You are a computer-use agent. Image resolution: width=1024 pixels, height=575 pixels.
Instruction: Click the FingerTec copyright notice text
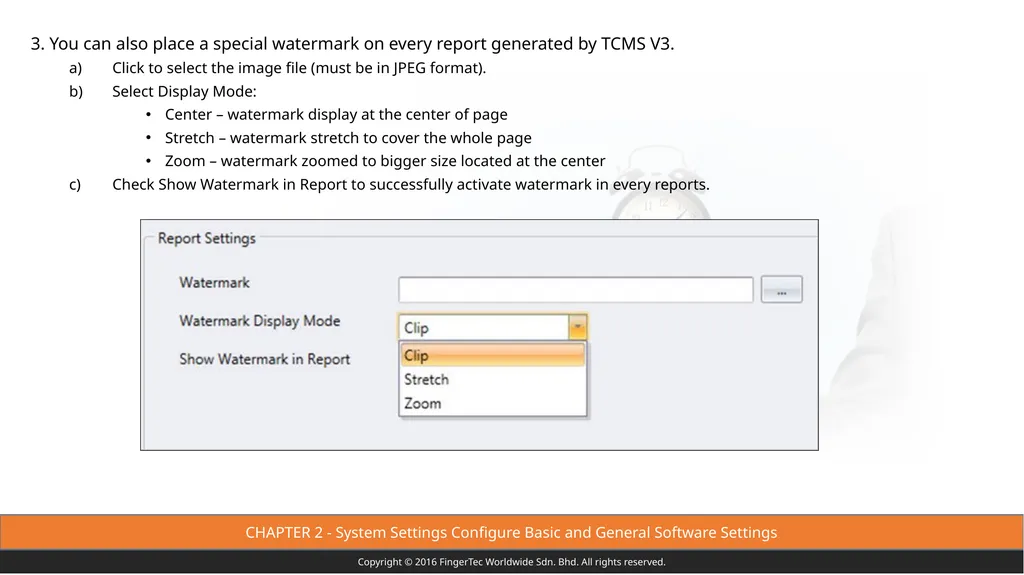click(x=511, y=562)
